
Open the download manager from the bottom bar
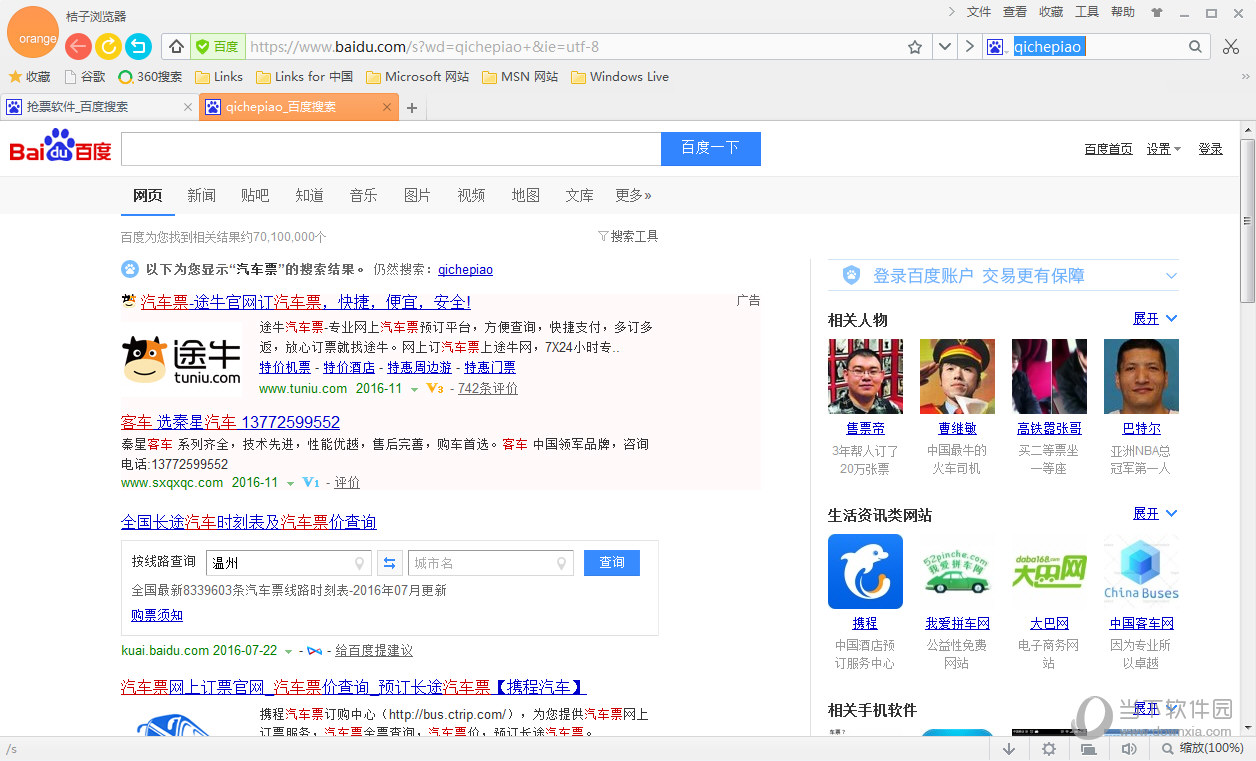pos(1009,748)
